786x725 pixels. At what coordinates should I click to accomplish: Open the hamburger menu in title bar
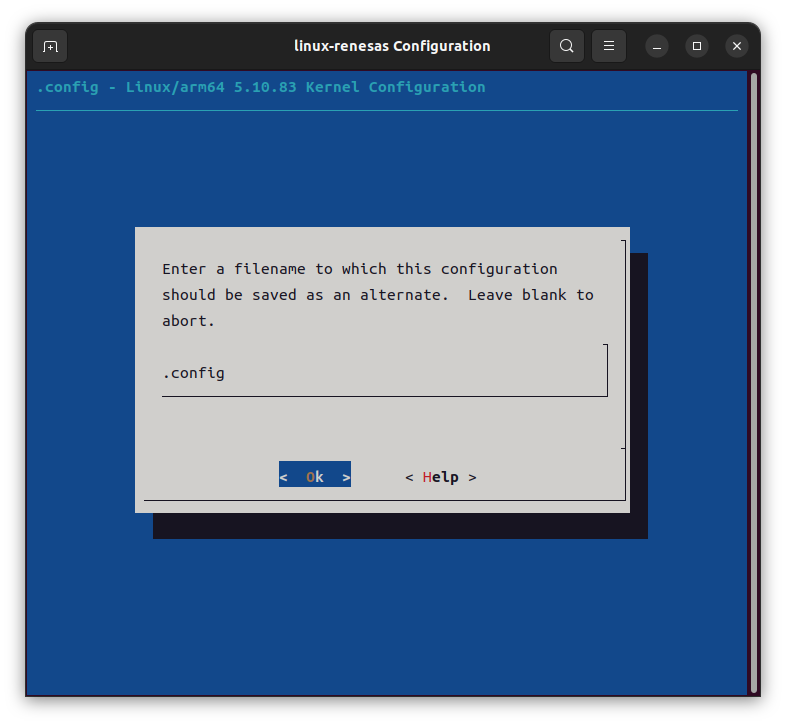[x=609, y=46]
